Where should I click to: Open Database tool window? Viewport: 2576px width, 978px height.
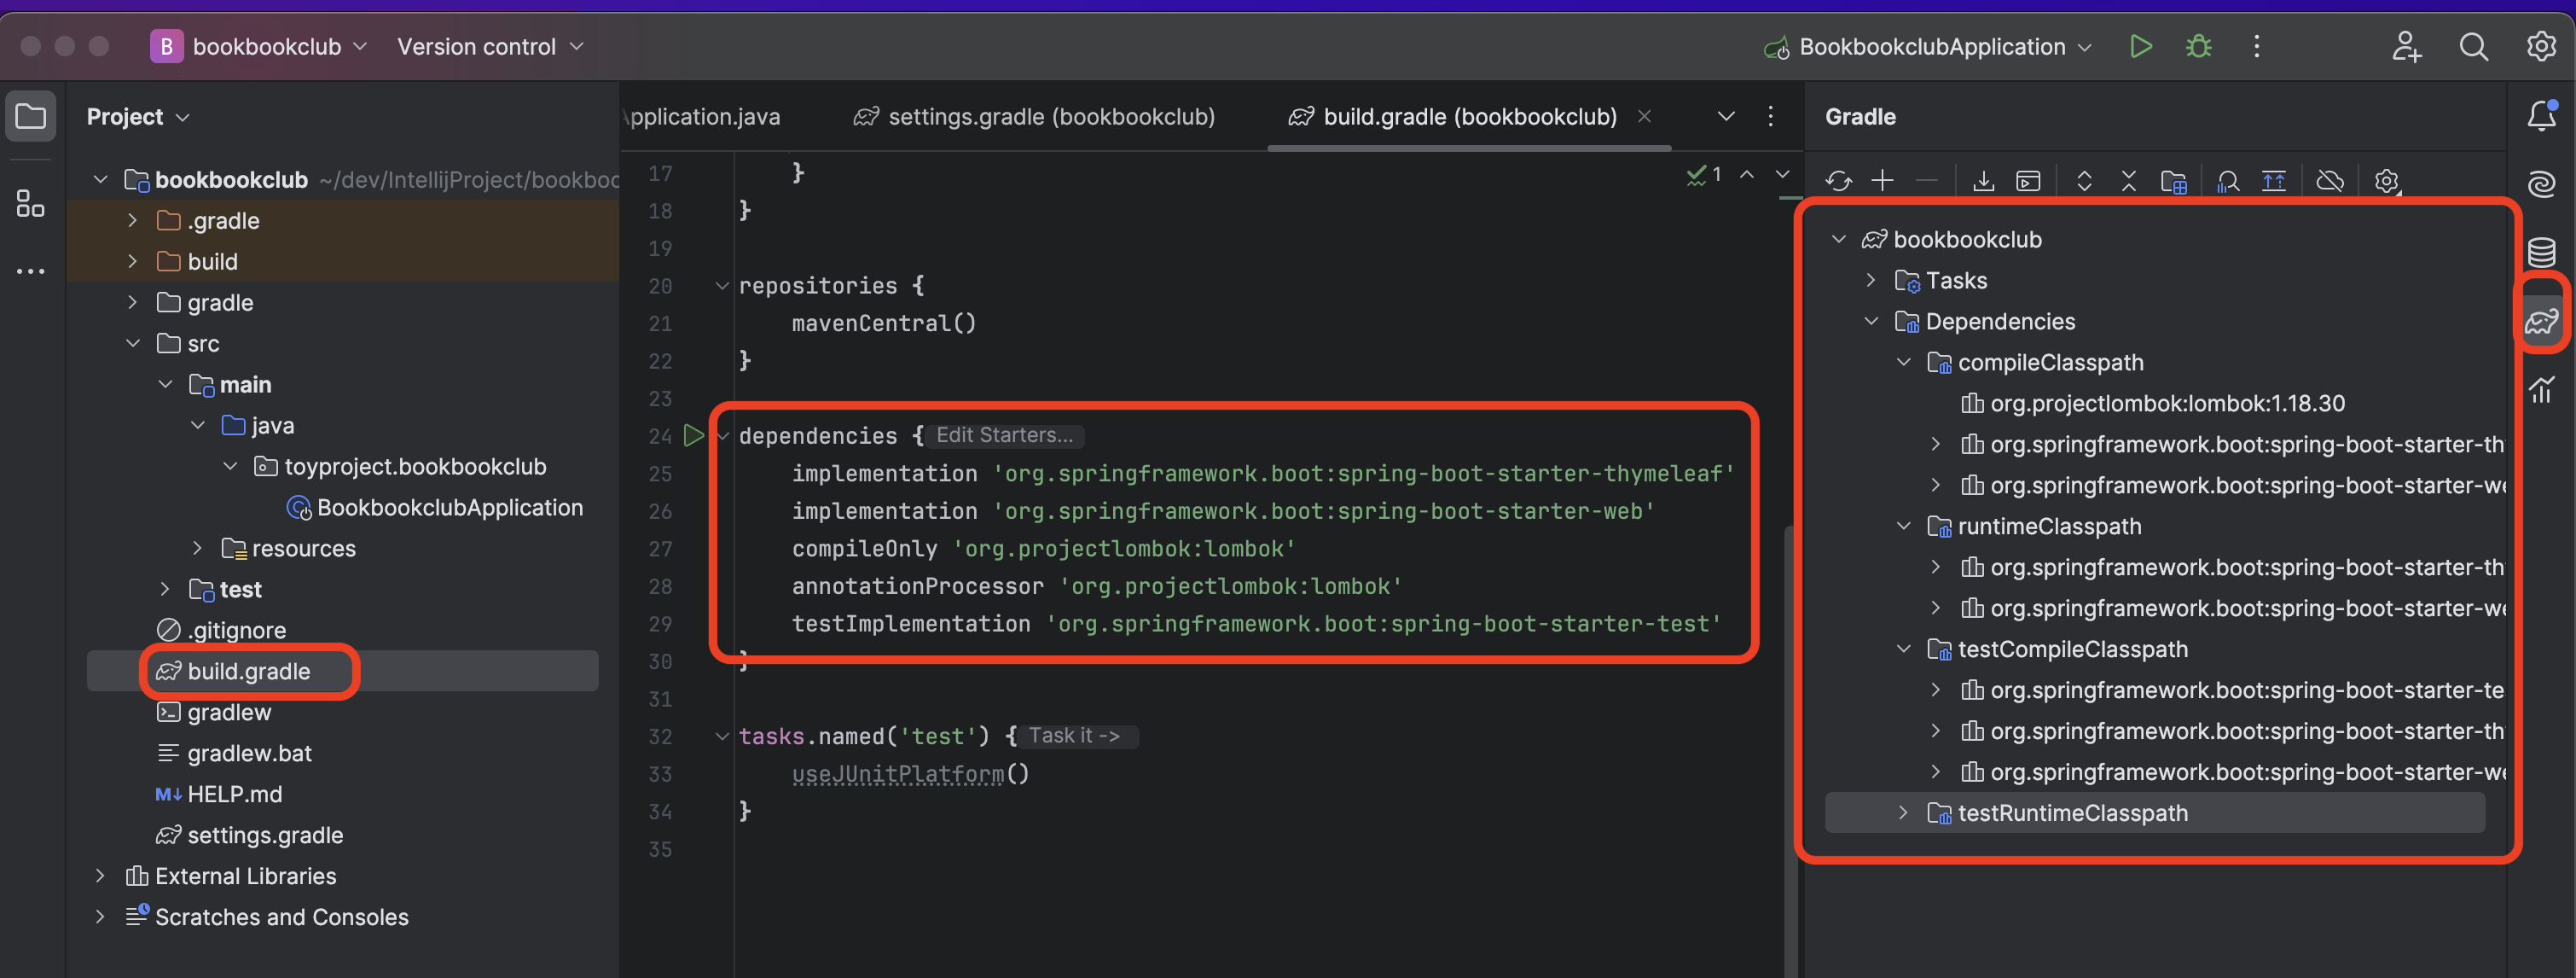[x=2541, y=252]
